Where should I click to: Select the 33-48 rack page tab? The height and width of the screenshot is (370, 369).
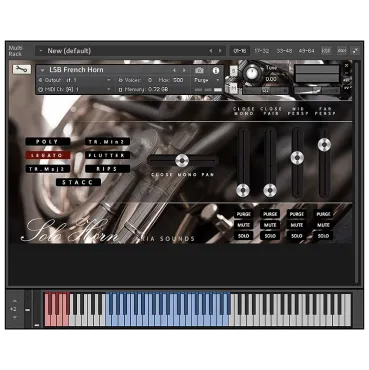[284, 51]
